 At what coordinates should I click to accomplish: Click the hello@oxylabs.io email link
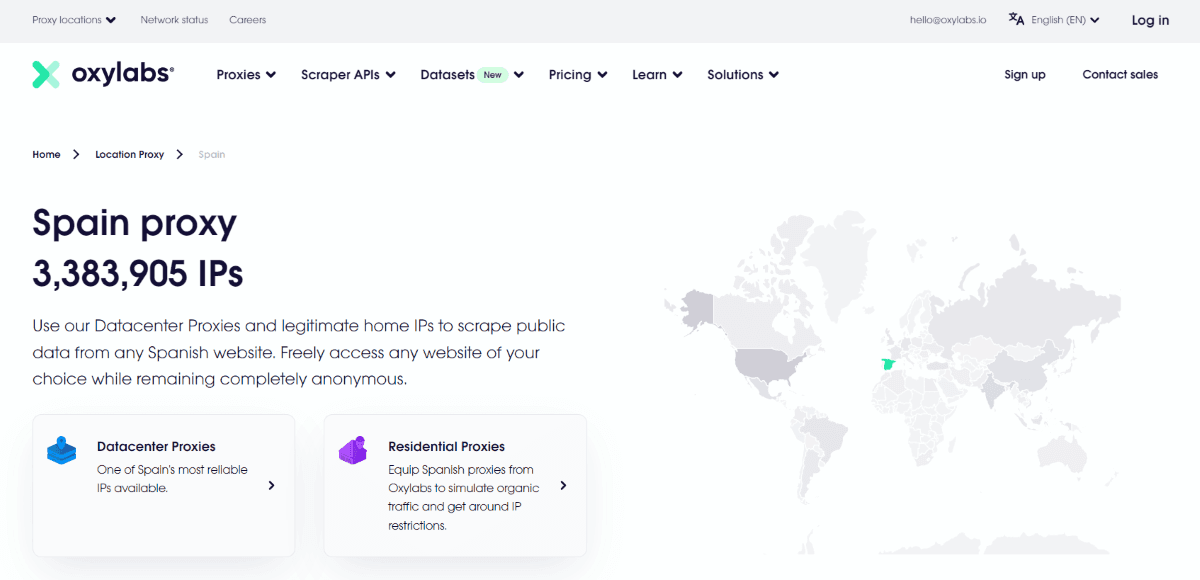948,20
